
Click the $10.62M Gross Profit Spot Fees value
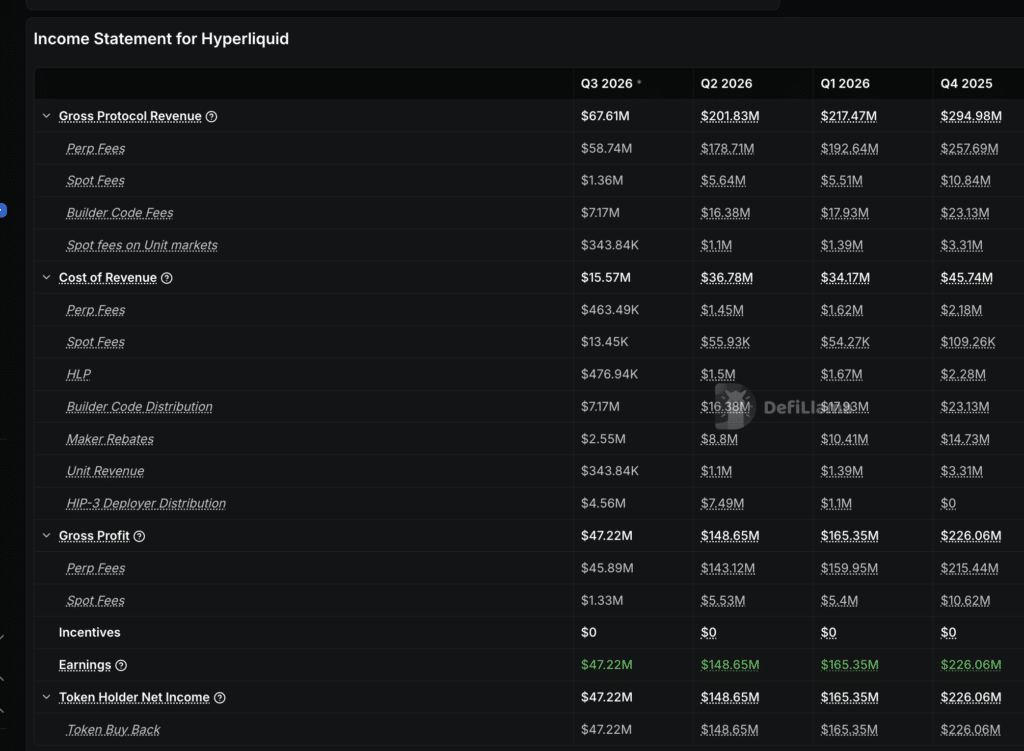pyautogui.click(x=965, y=600)
